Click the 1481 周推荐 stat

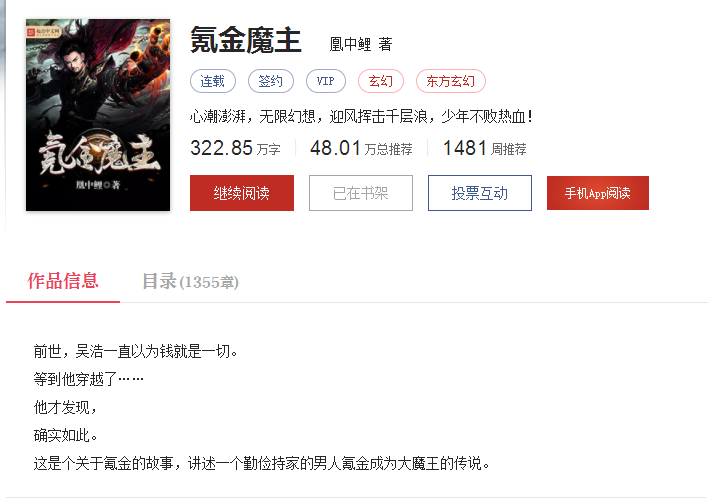point(484,148)
